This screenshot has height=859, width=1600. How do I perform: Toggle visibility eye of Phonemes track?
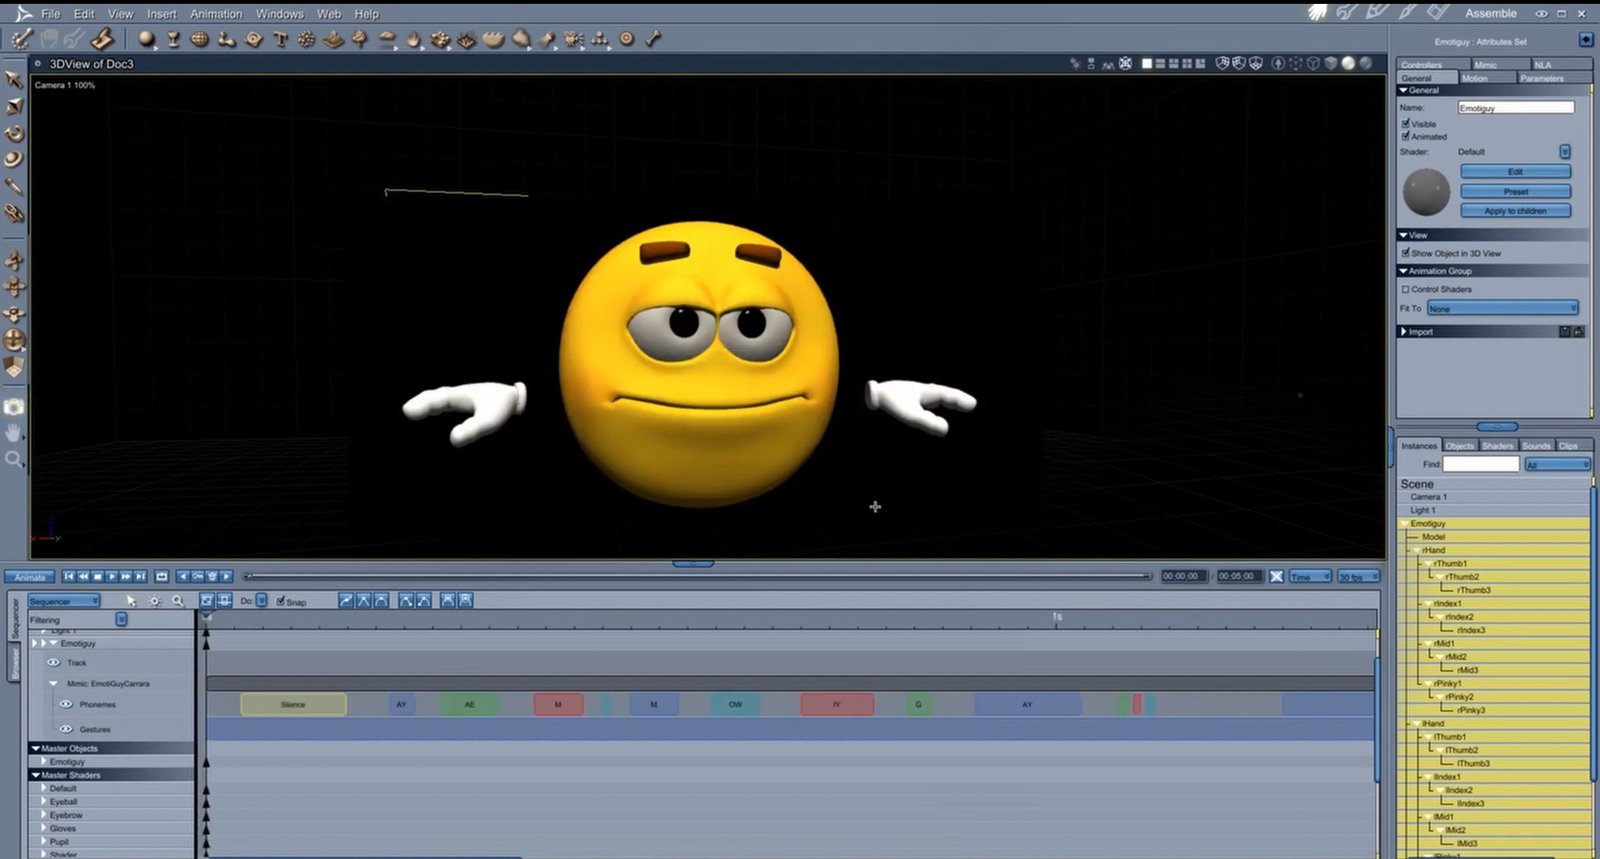[66, 704]
